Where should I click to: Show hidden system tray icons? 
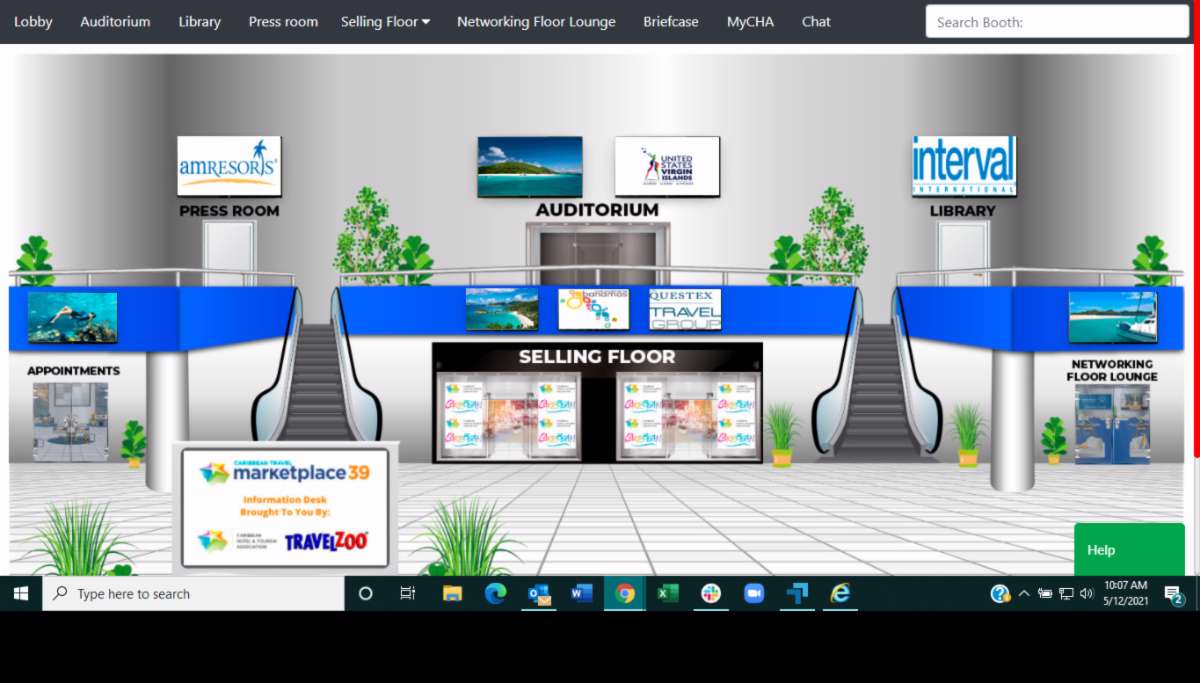point(1024,594)
